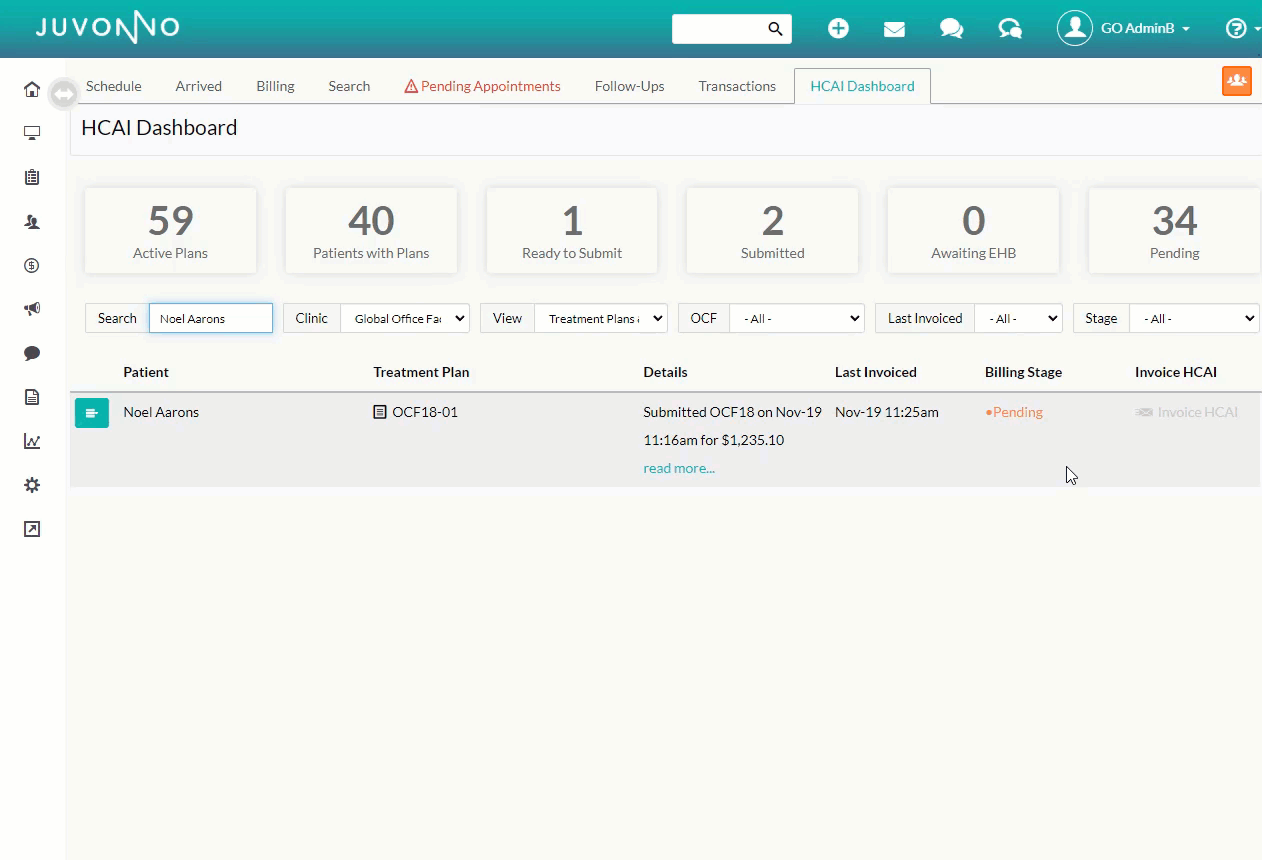This screenshot has height=860, width=1262.
Task: Click the Last Invoiced column header
Action: (x=876, y=372)
